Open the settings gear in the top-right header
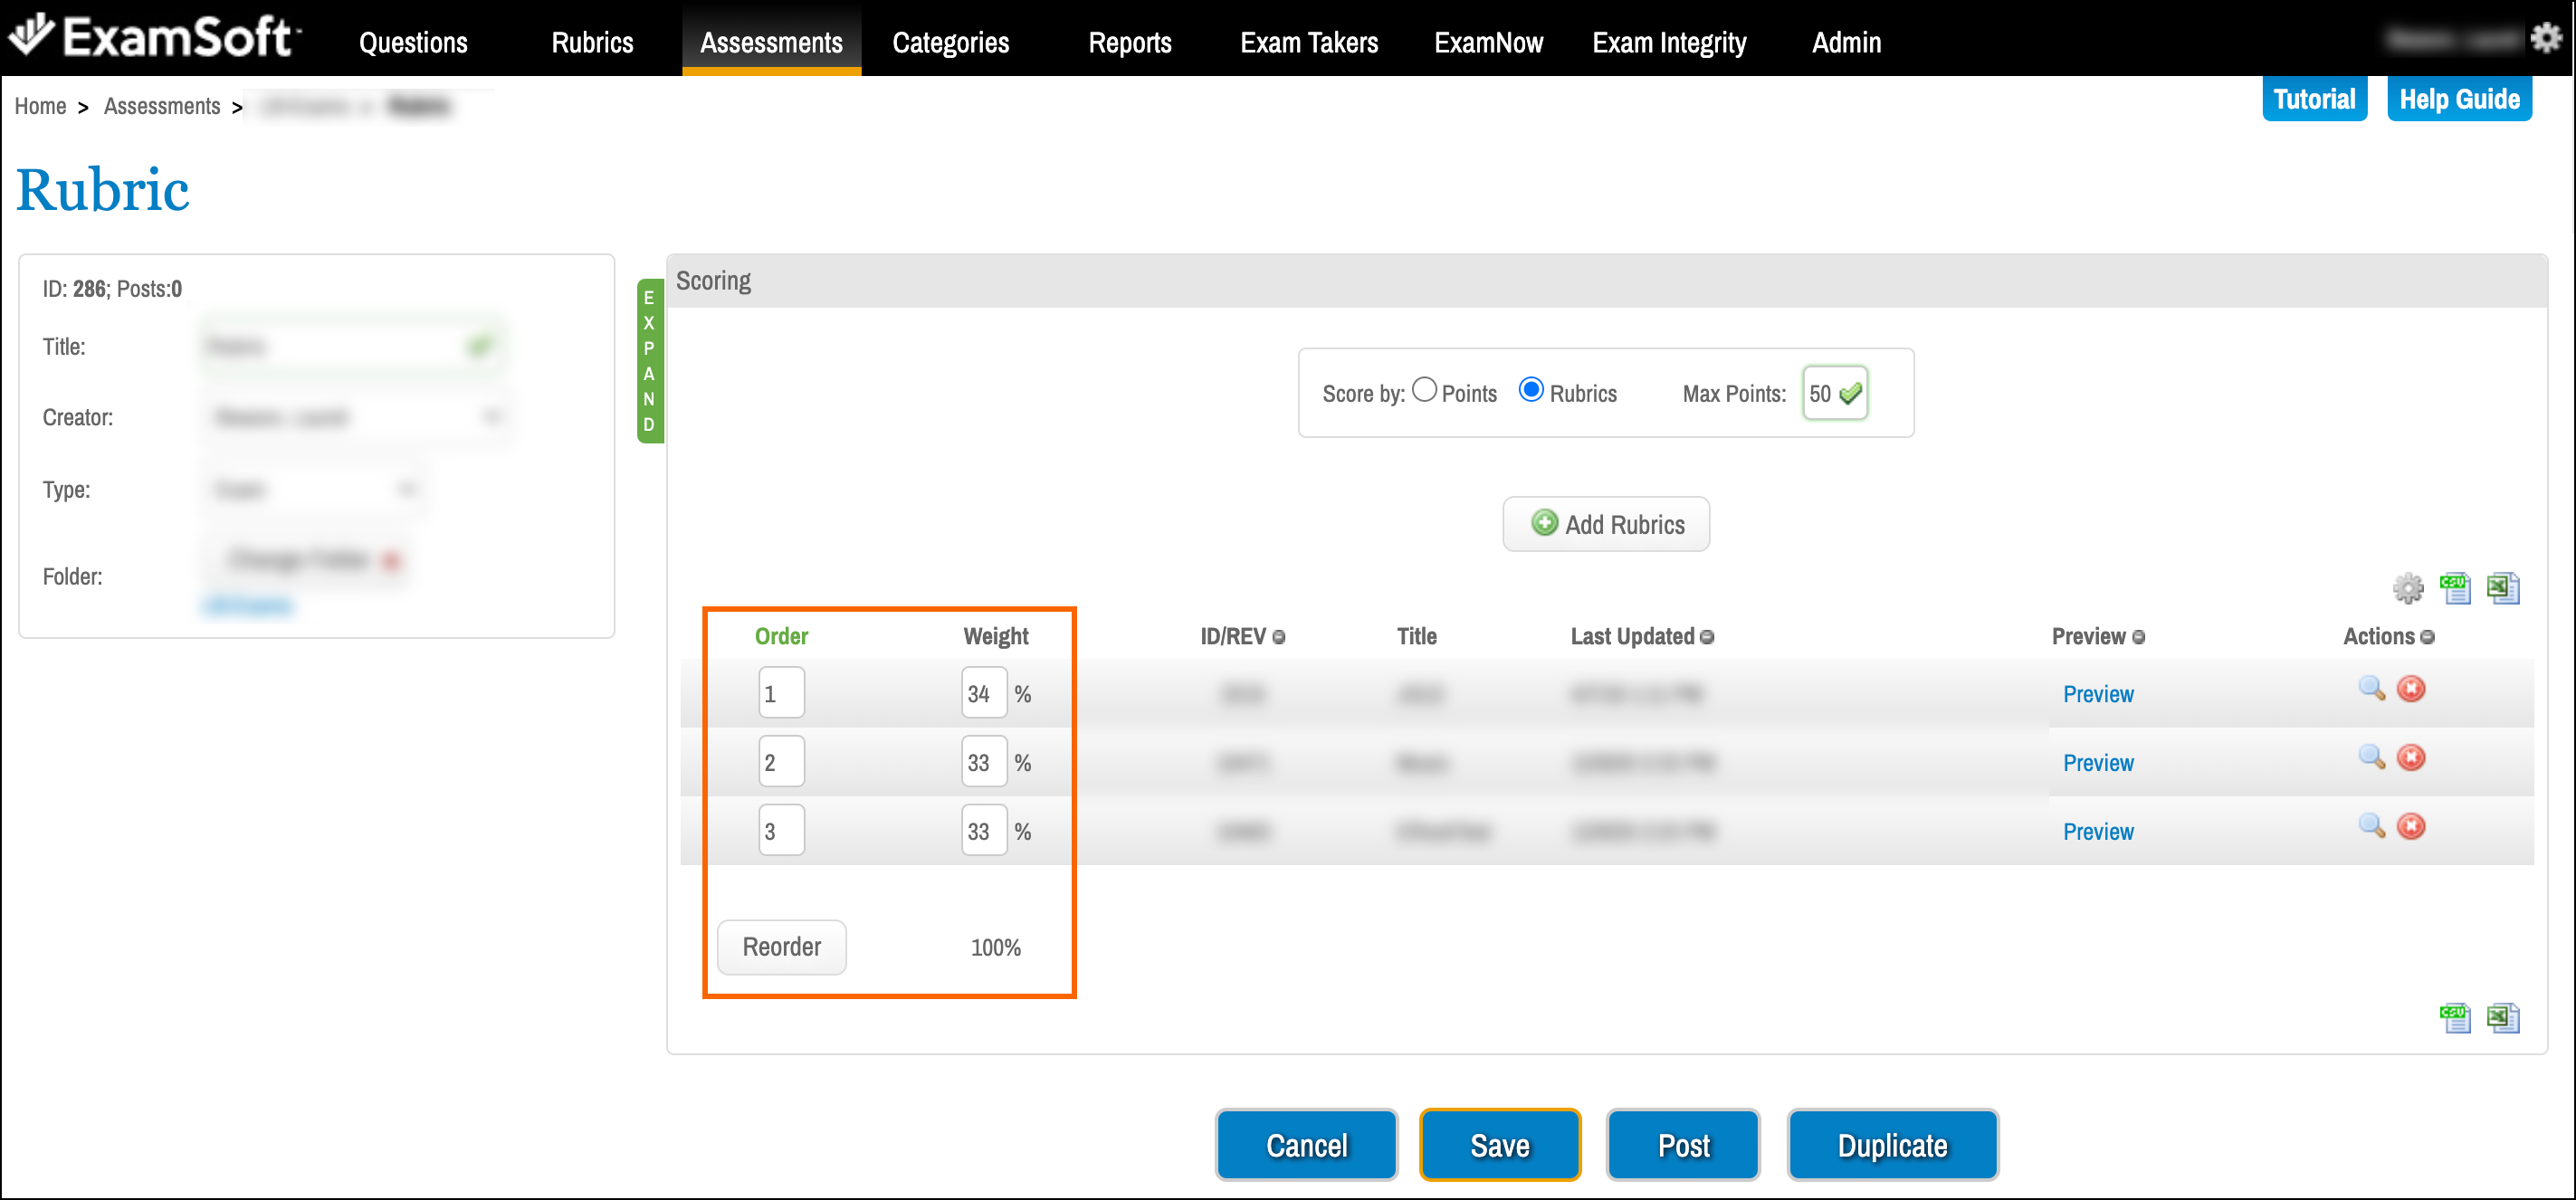This screenshot has height=1200, width=2576. pos(2545,38)
